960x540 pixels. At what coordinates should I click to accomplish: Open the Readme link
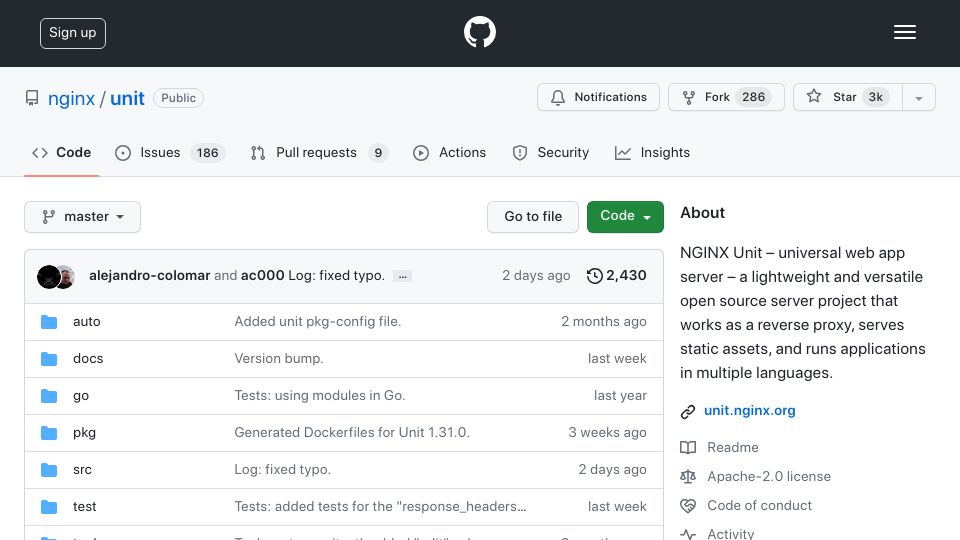pyautogui.click(x=732, y=448)
